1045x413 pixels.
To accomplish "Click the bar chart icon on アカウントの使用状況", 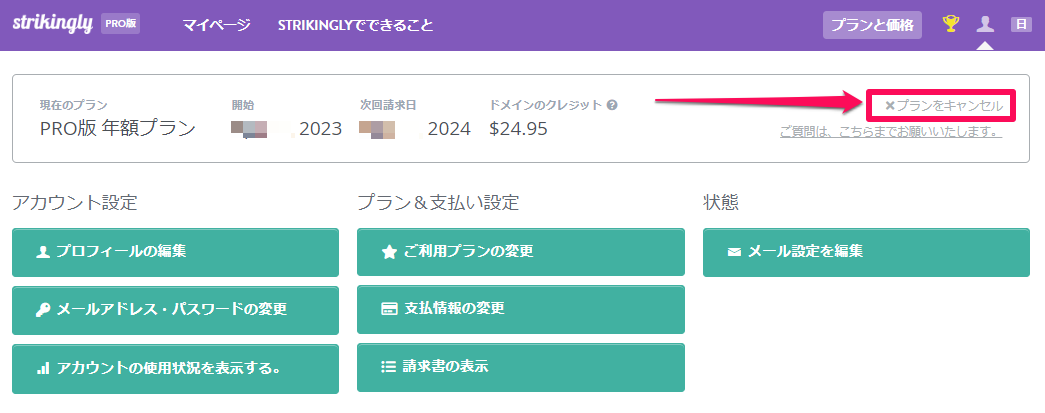I will coord(43,368).
